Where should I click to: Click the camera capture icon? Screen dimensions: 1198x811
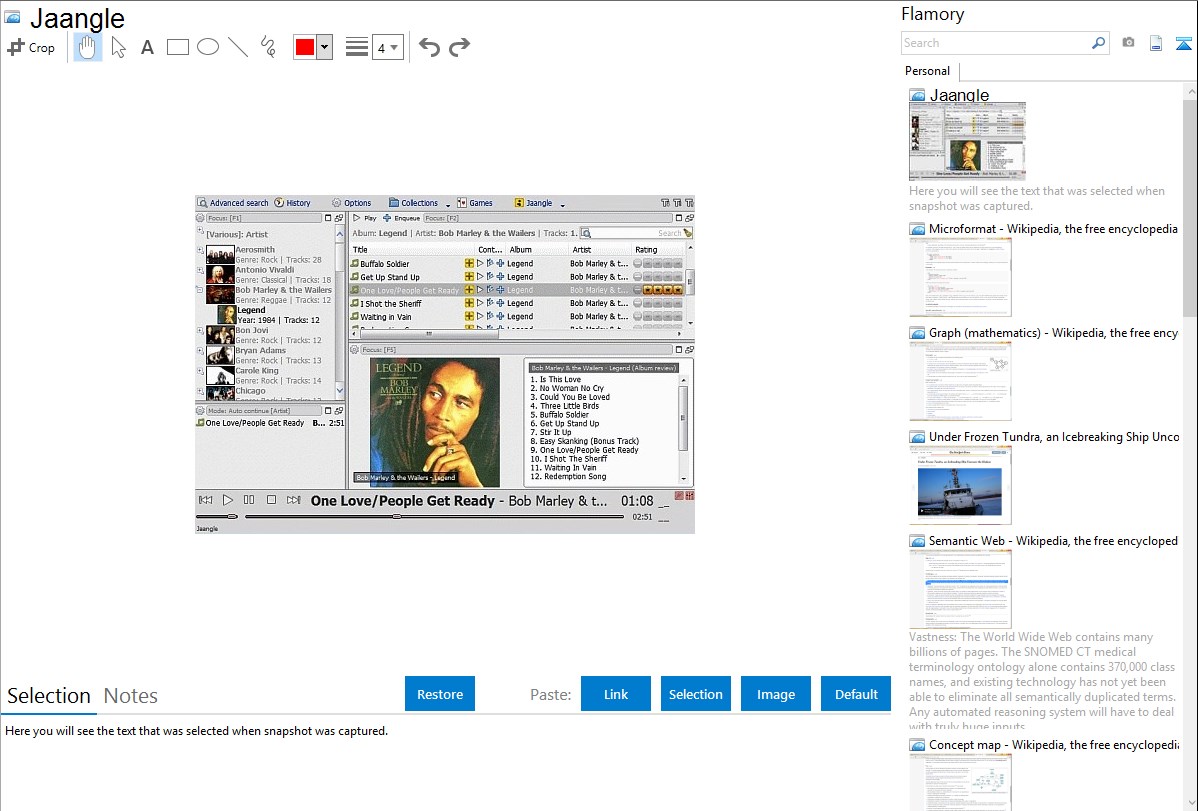tap(1128, 43)
